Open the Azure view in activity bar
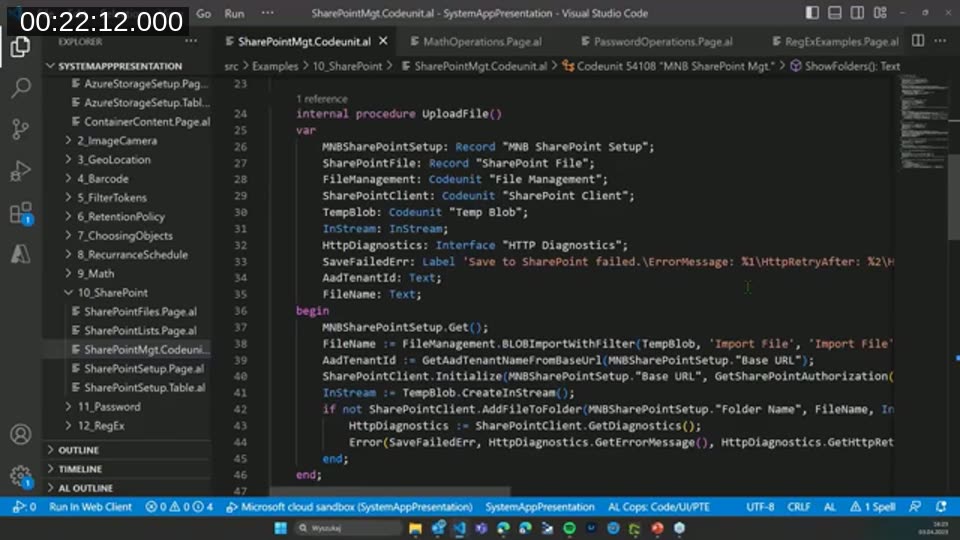Screen dimensions: 960x540 (x=20, y=253)
